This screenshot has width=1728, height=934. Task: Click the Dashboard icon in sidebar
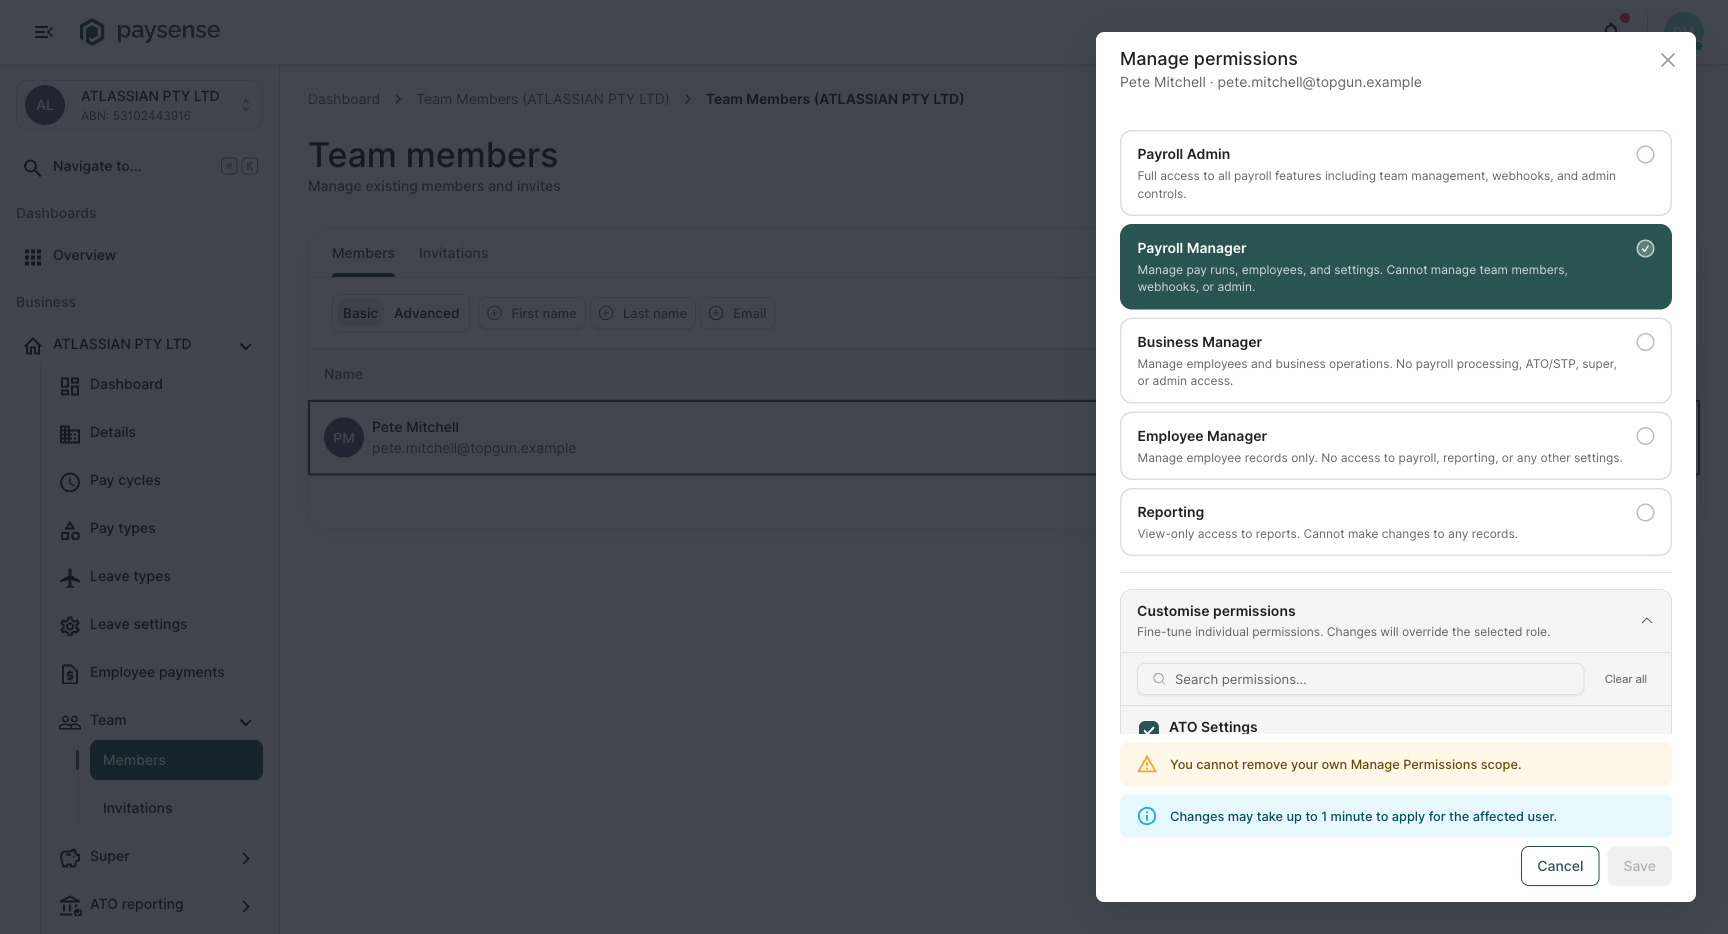click(70, 386)
